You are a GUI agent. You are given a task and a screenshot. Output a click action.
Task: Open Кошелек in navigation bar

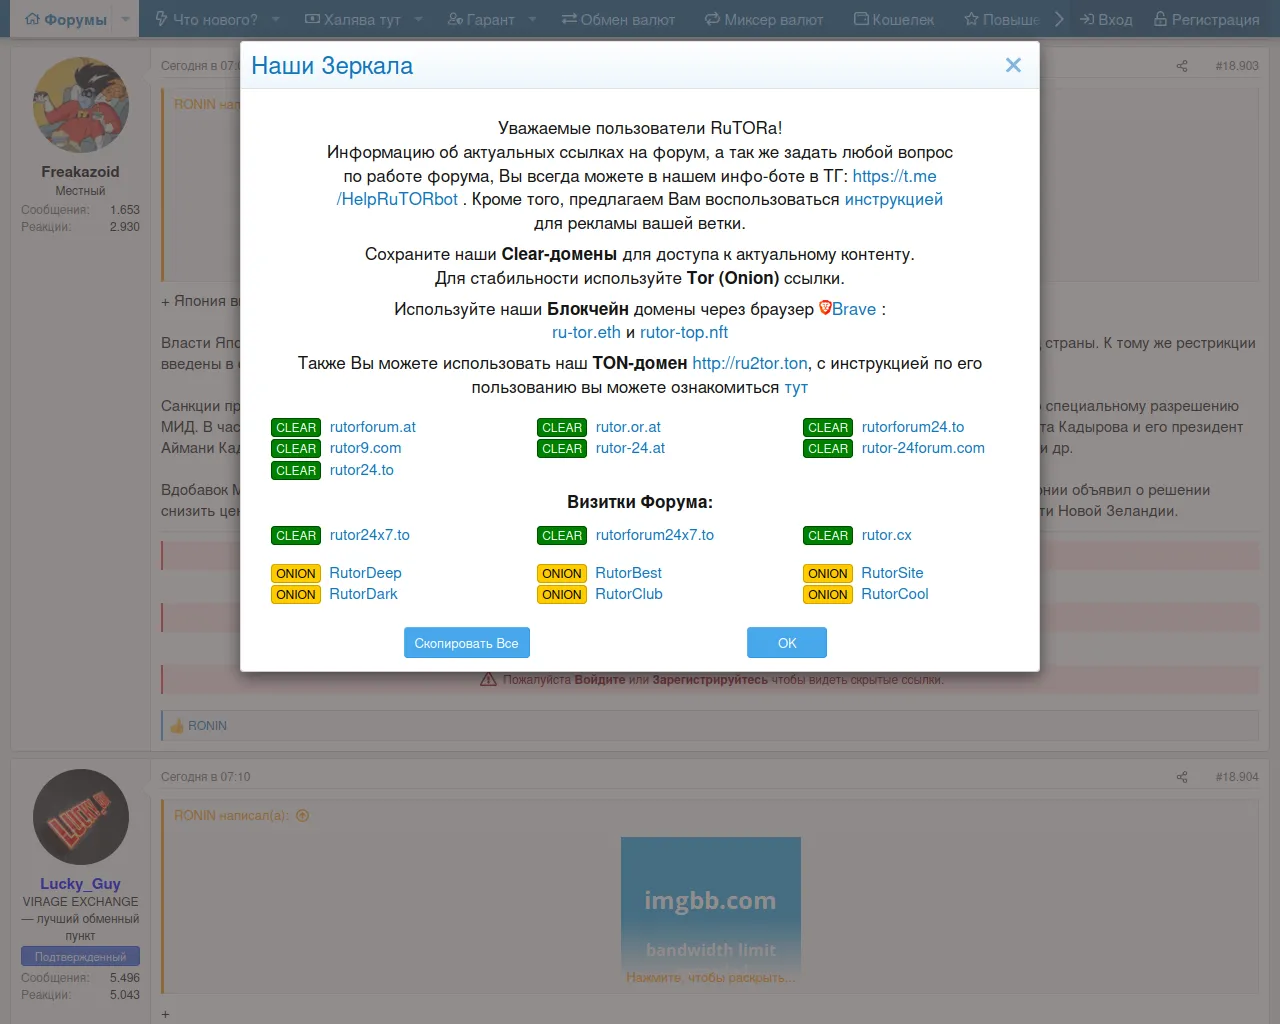(894, 19)
